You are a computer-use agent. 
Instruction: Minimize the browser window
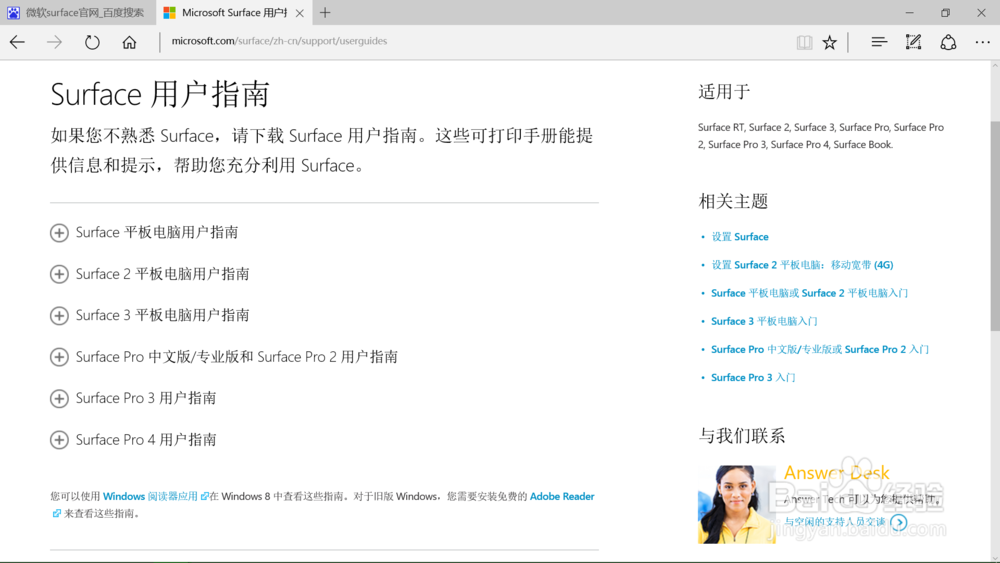909,12
